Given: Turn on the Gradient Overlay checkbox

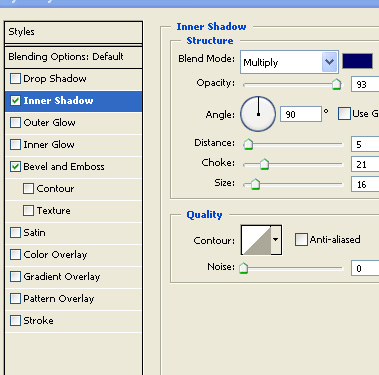Looking at the screenshot, I should tap(15, 277).
